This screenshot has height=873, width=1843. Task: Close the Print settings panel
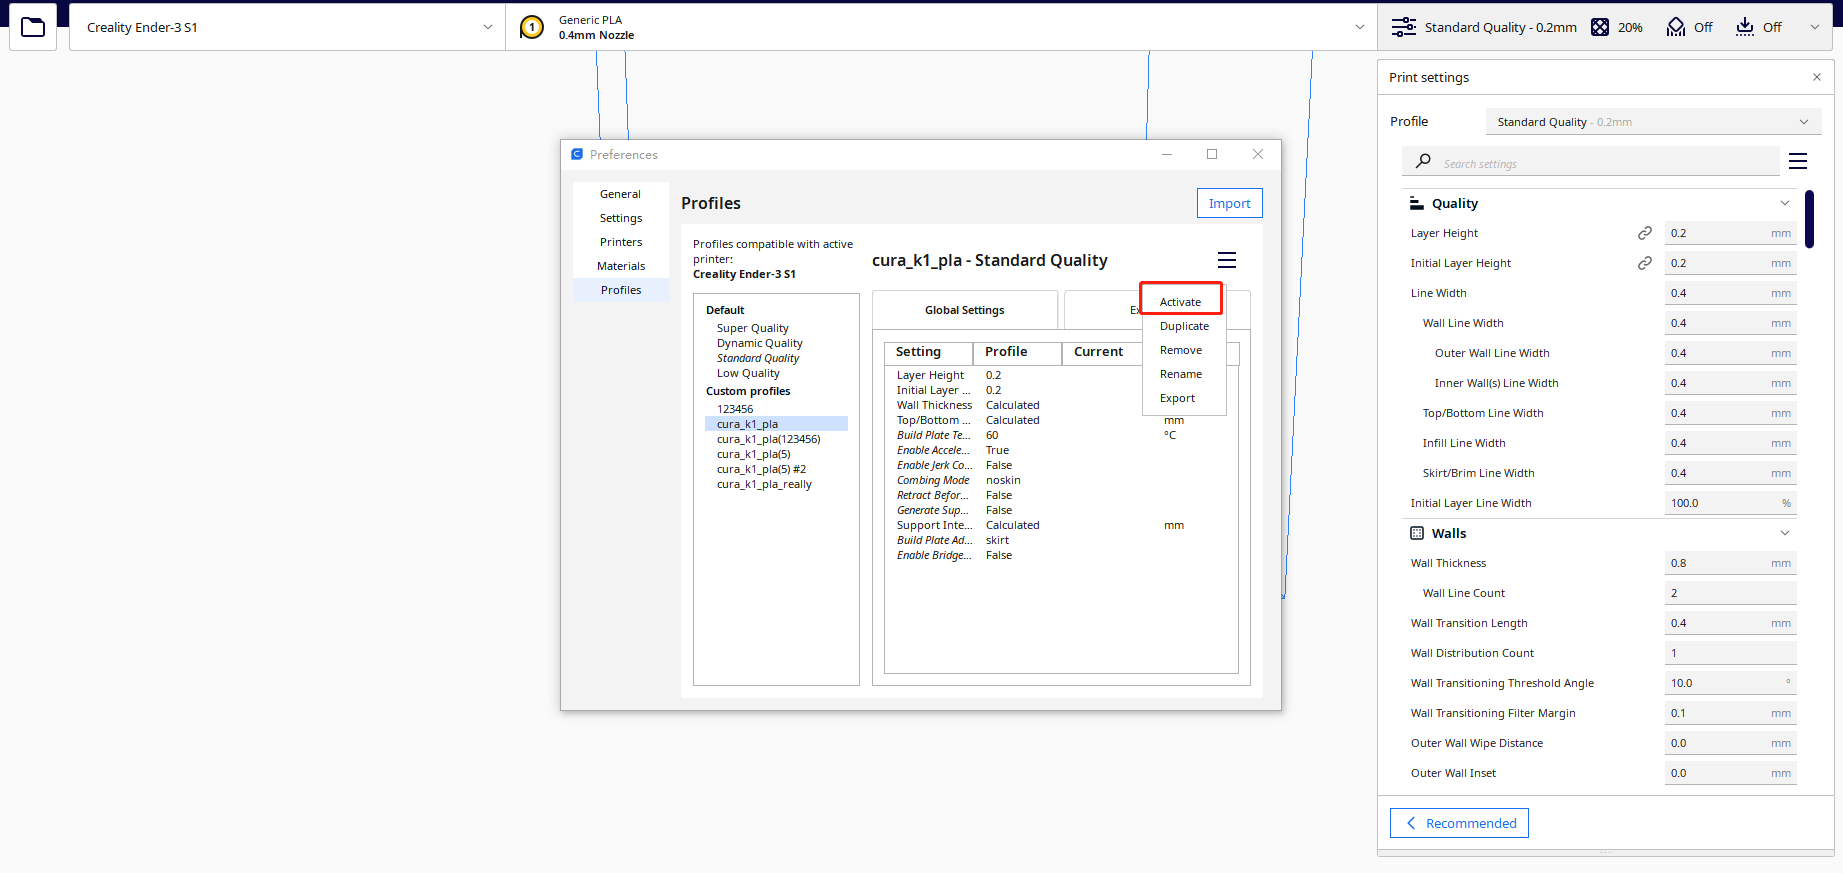pos(1817,77)
